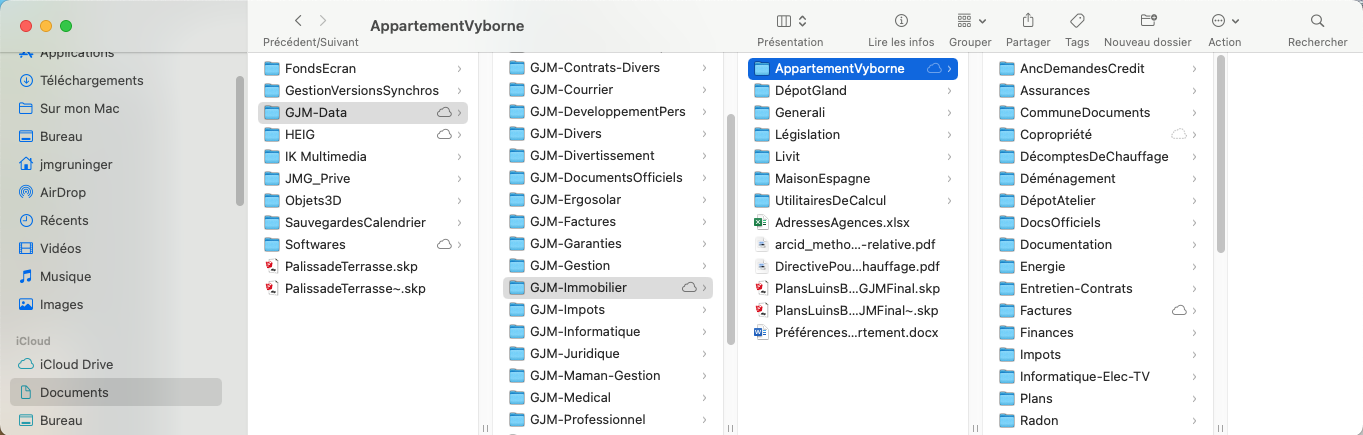
Task: Expand the Législation folder chevron
Action: (949, 134)
